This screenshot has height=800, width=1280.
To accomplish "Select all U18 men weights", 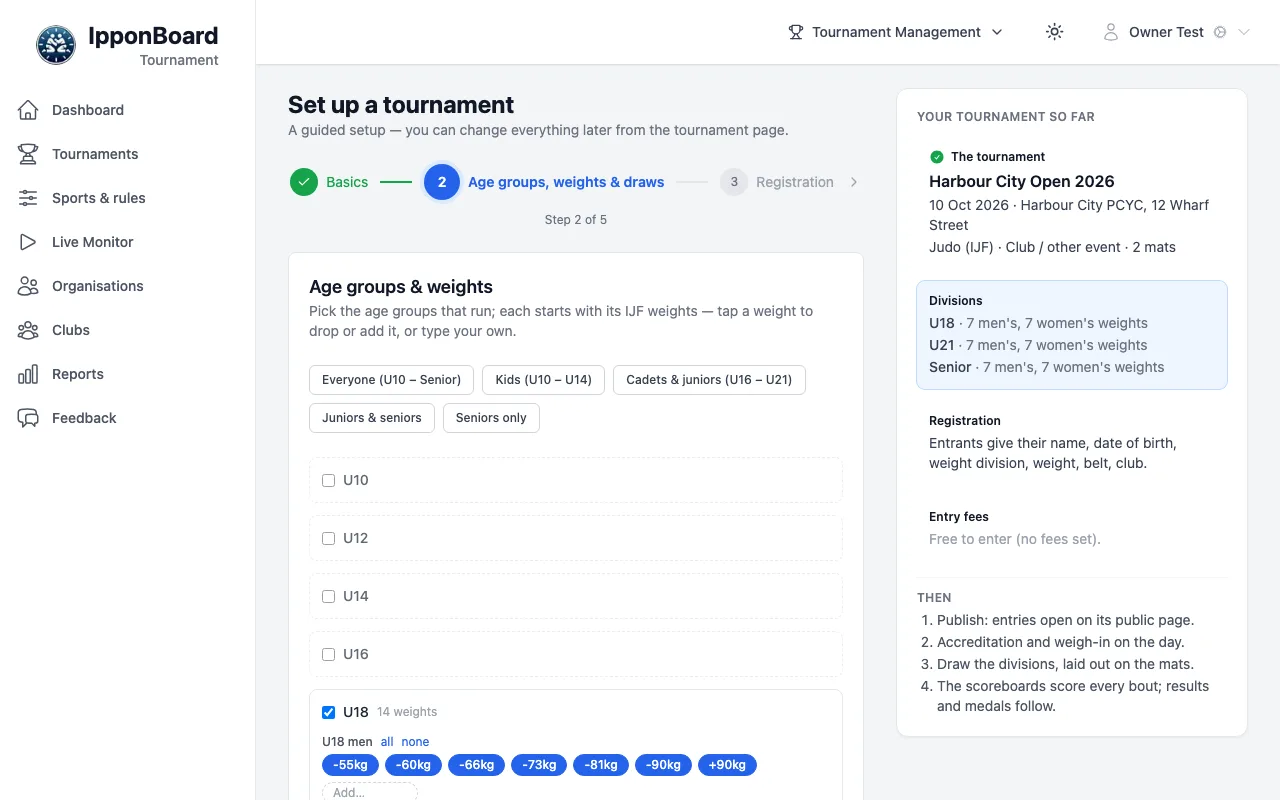I will 387,742.
